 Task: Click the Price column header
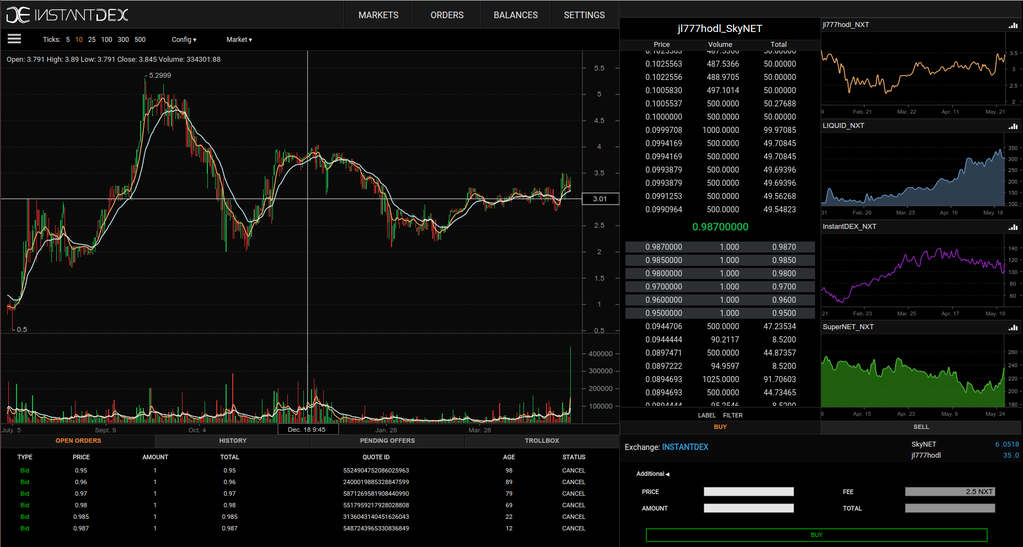click(662, 44)
